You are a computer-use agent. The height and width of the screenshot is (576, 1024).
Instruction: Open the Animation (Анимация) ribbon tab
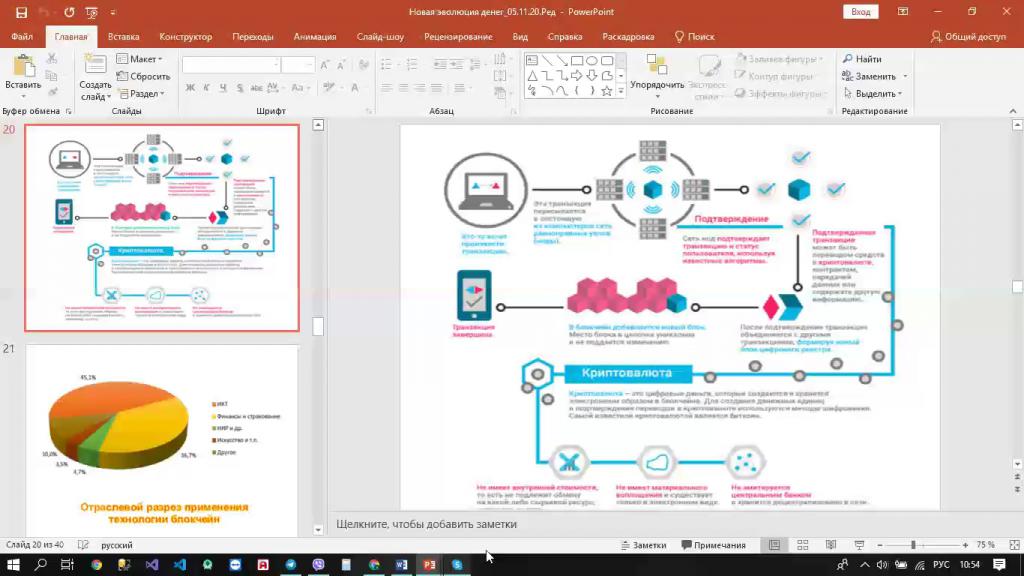[x=315, y=36]
